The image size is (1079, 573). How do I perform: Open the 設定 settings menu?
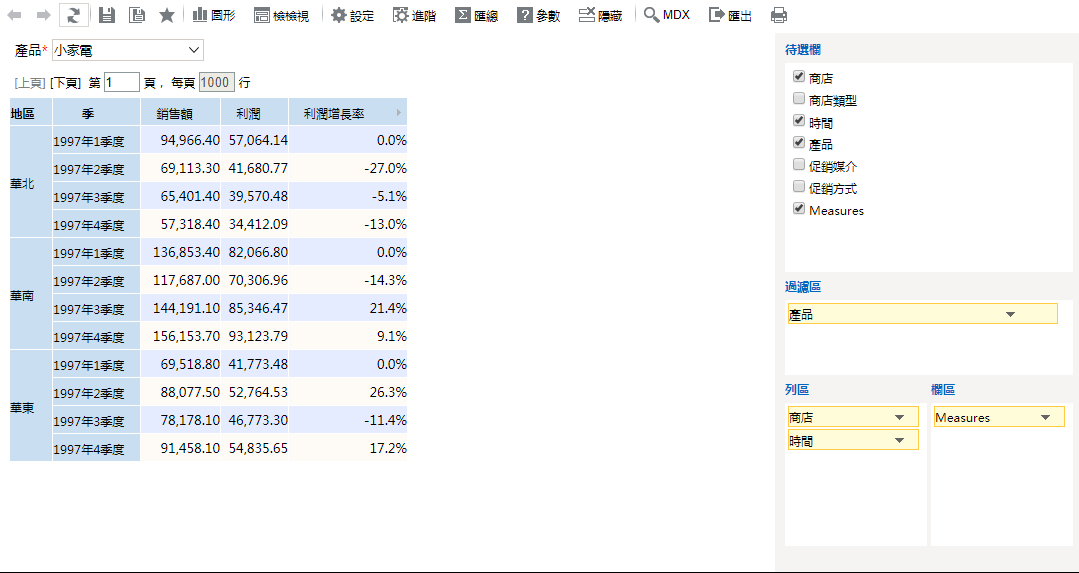[x=352, y=15]
